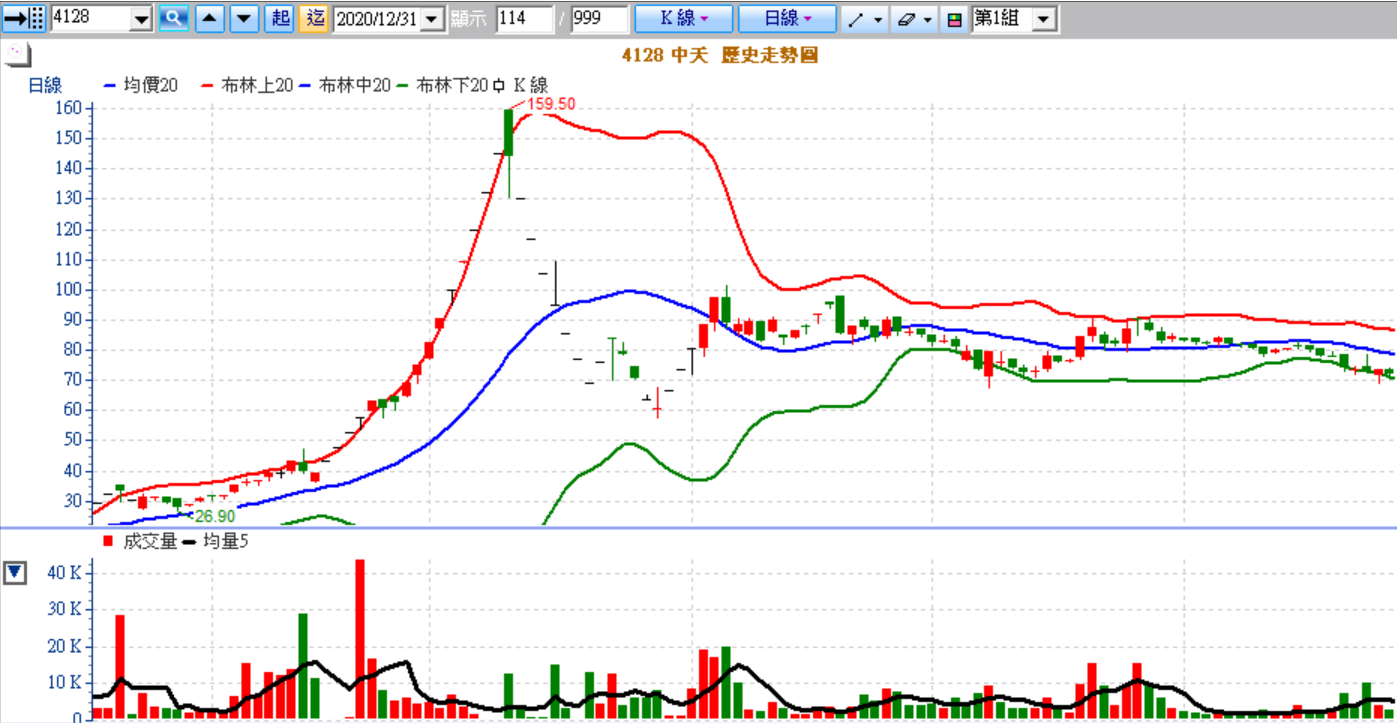Image resolution: width=1397 pixels, height=723 pixels.
Task: Click the up arrow navigation button
Action: (210, 18)
